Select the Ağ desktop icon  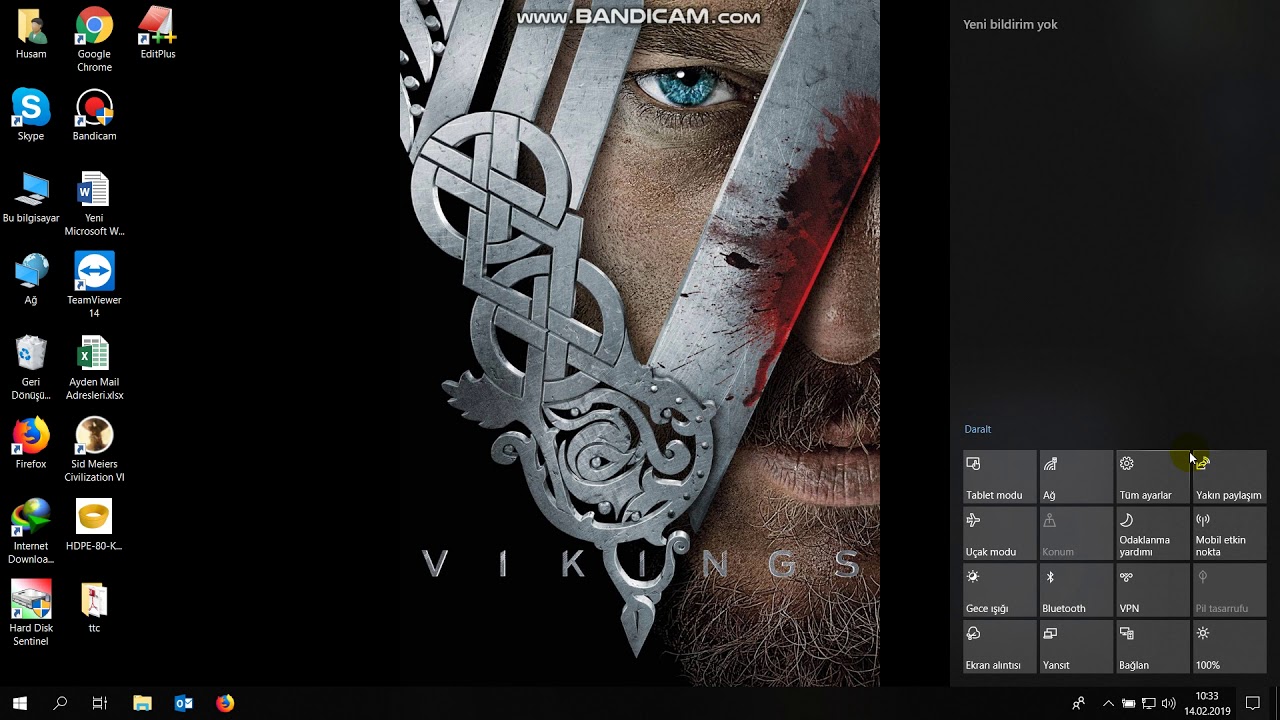pyautogui.click(x=31, y=280)
